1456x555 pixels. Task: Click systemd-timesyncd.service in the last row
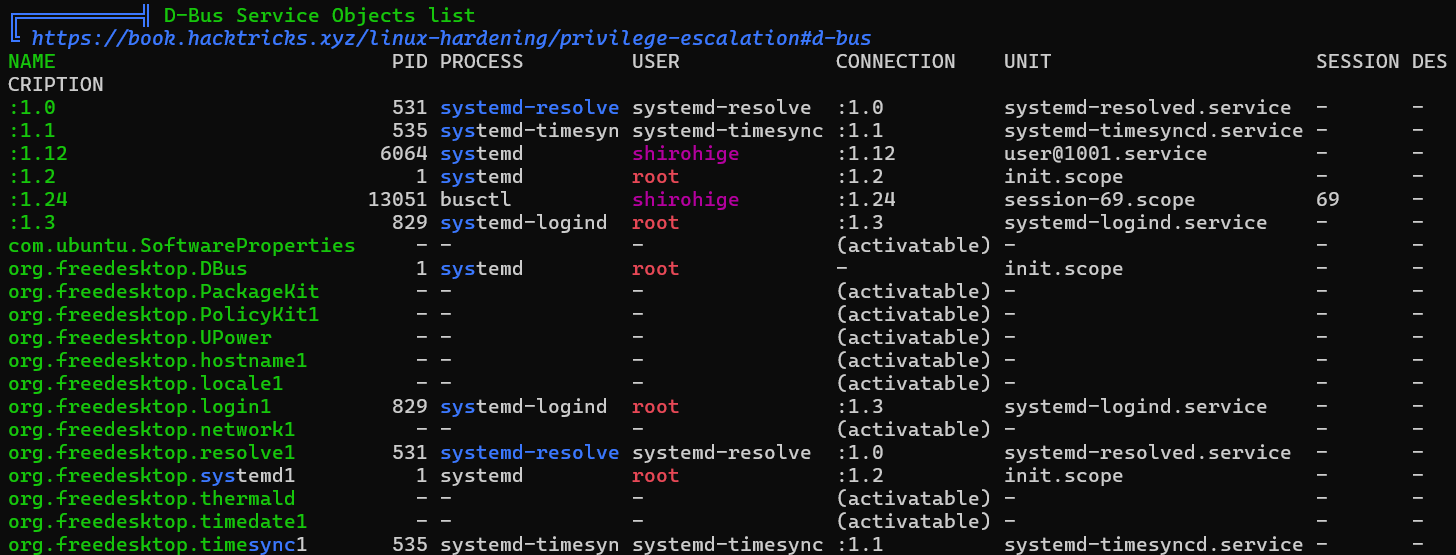tap(1154, 544)
